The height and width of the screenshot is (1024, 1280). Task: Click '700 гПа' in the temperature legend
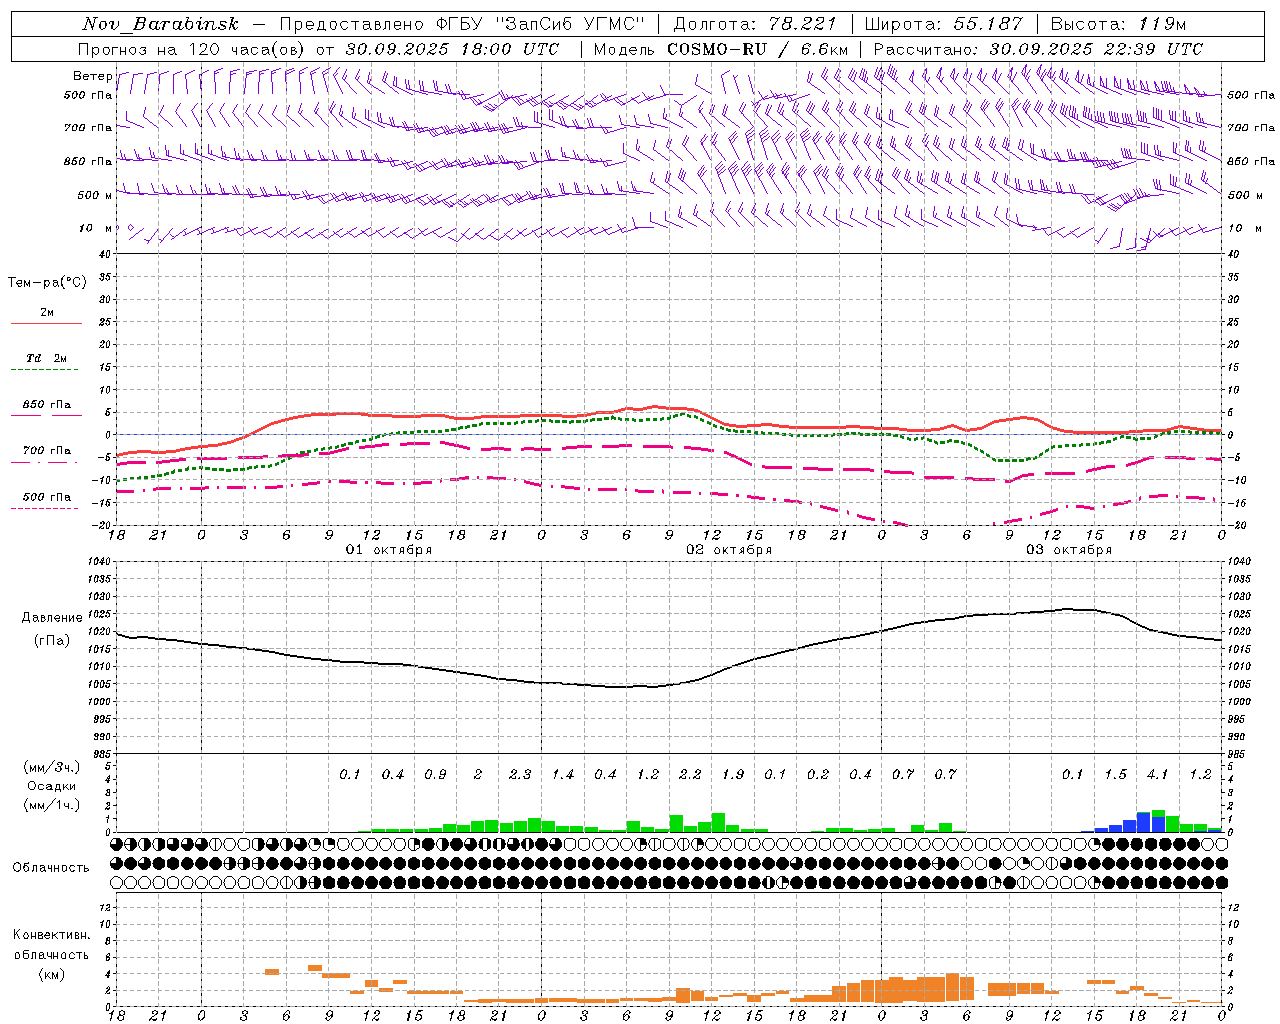(x=46, y=450)
